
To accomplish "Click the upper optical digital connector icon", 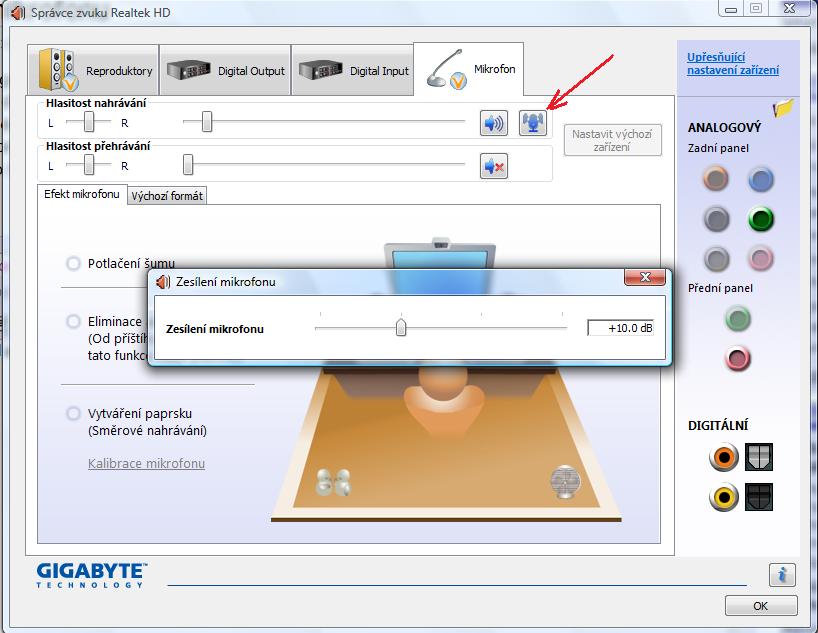I will (759, 457).
